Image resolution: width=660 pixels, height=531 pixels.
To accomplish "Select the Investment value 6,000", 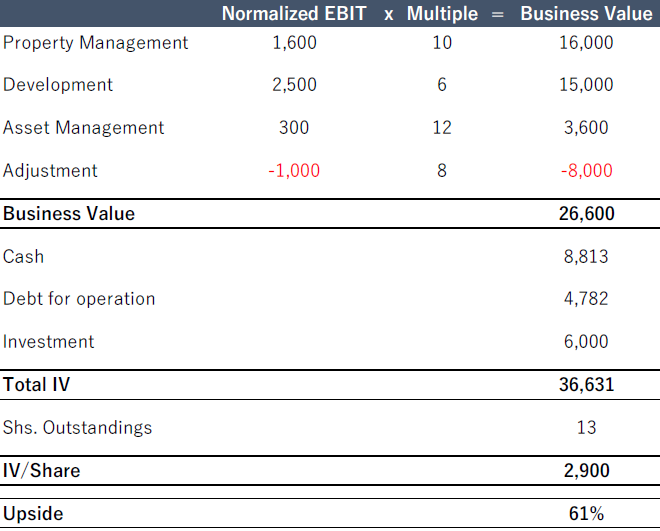I will click(x=586, y=342).
